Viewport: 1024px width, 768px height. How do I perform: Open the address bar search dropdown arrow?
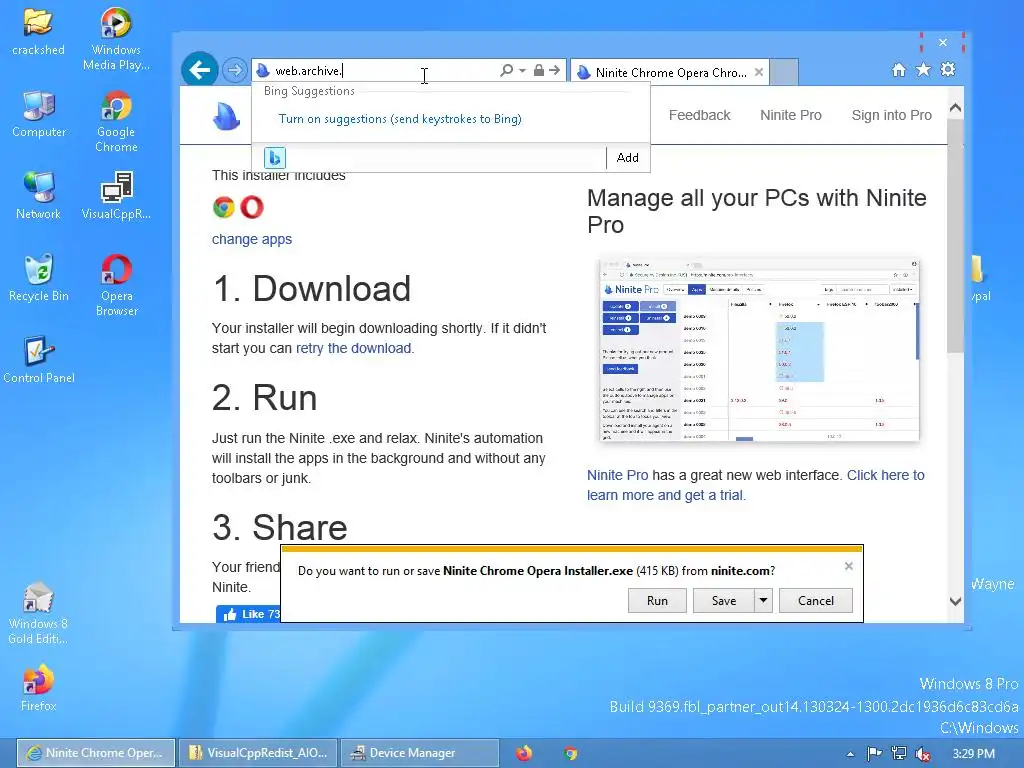522,71
